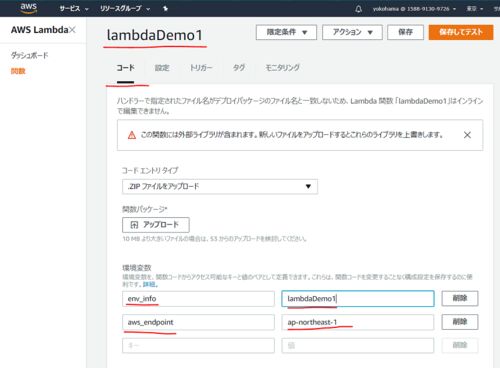
Task: Click the コード エントリ タイプ label
Action: [x=150, y=171]
